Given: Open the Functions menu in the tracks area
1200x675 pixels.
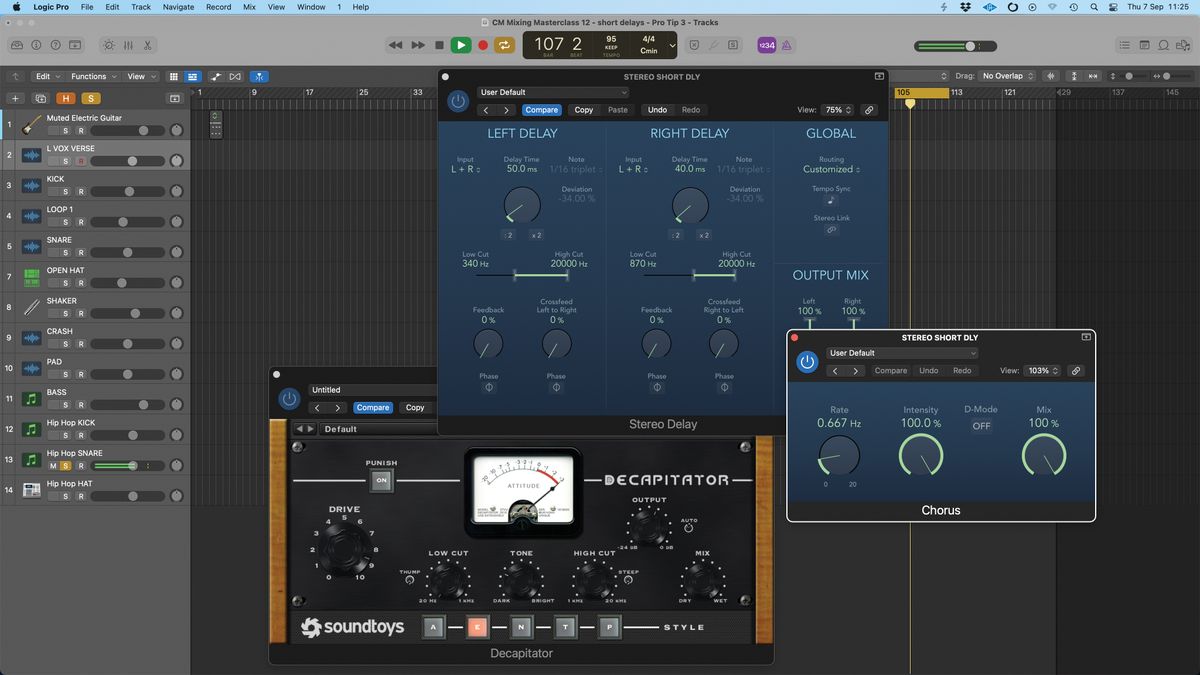Looking at the screenshot, I should [91, 76].
